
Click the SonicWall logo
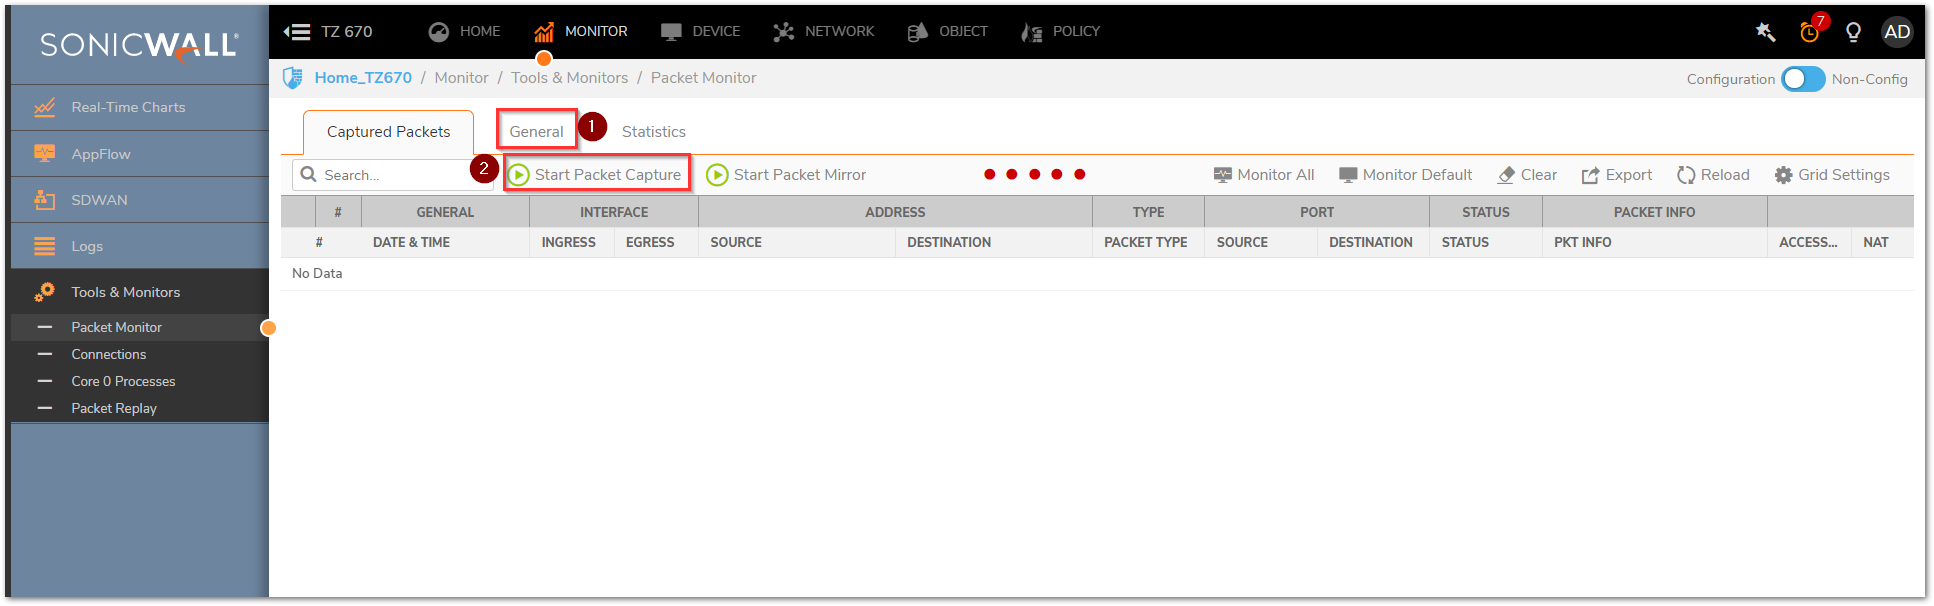pyautogui.click(x=139, y=45)
